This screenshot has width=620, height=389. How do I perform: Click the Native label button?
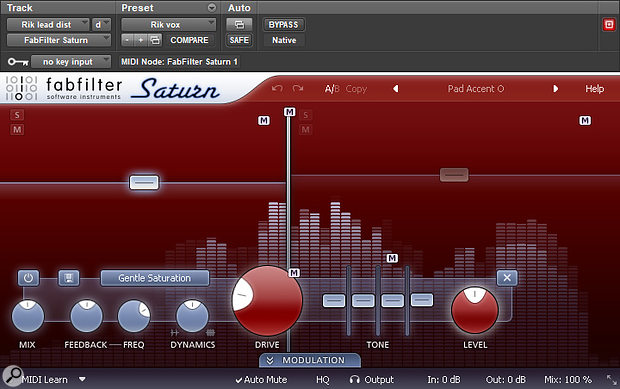click(284, 40)
